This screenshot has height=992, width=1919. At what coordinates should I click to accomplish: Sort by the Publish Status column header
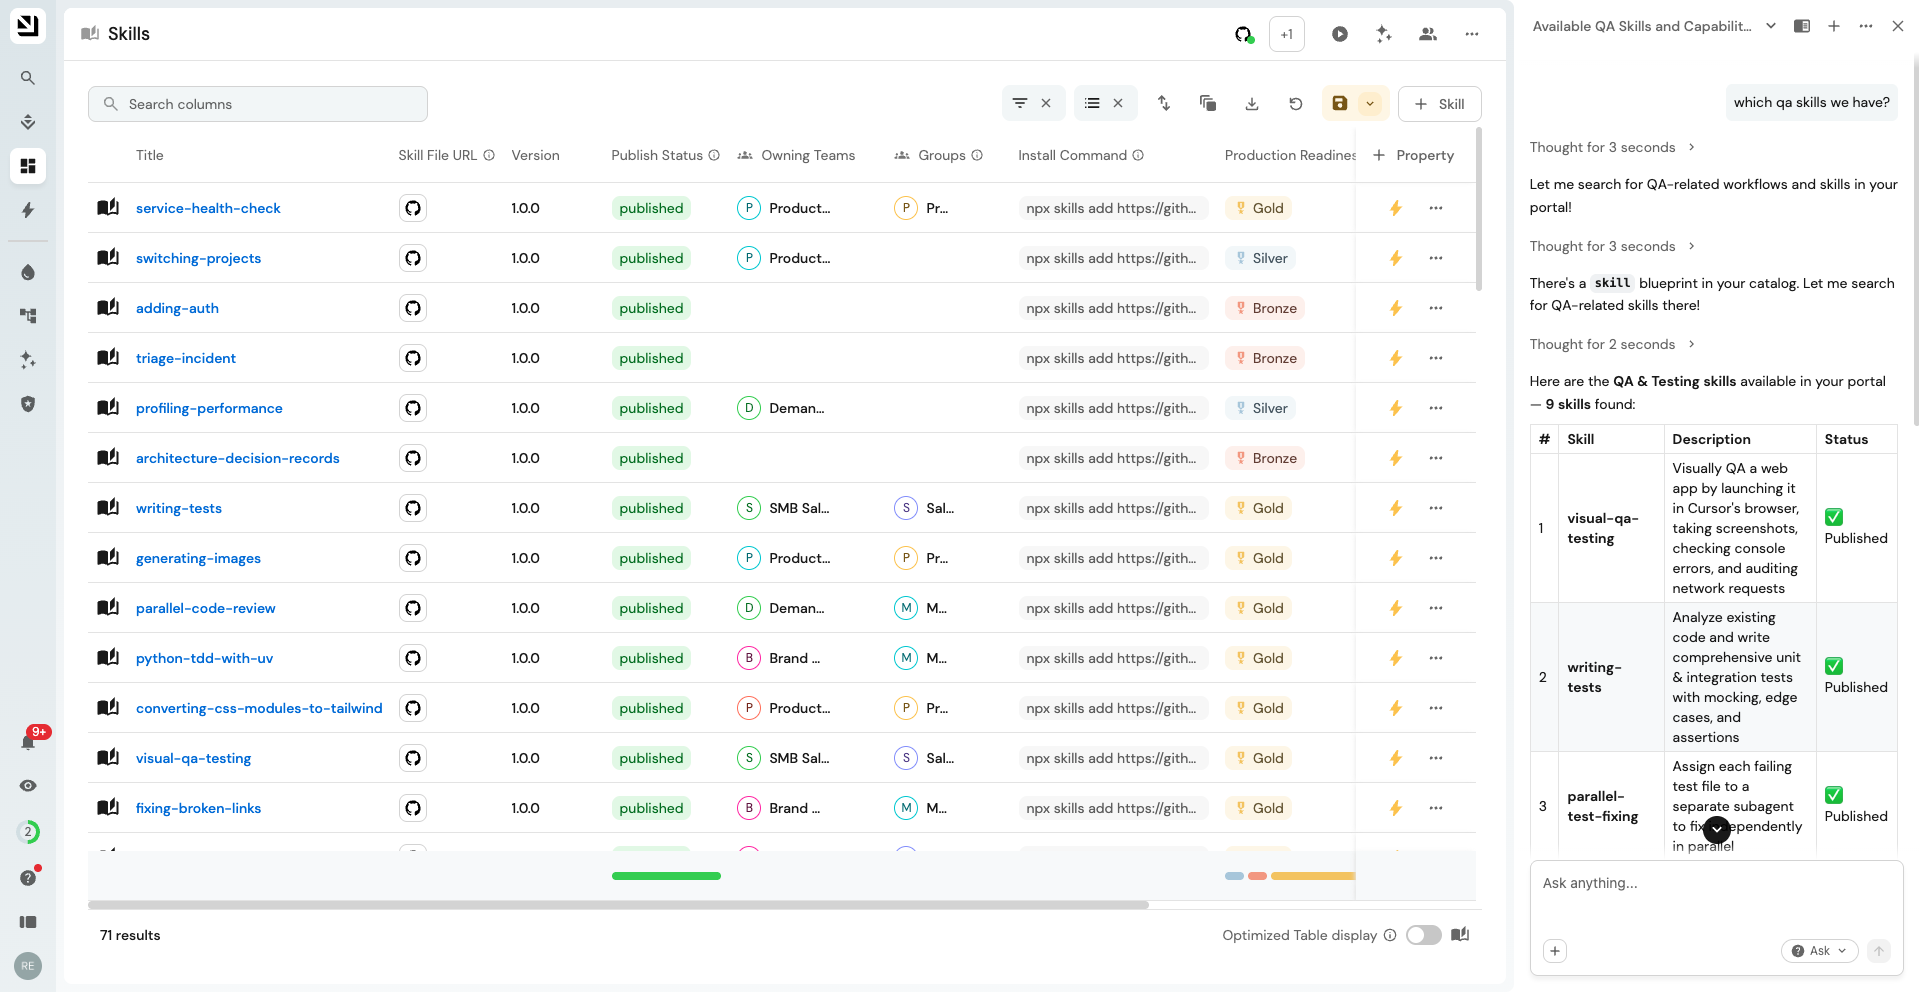pos(657,155)
